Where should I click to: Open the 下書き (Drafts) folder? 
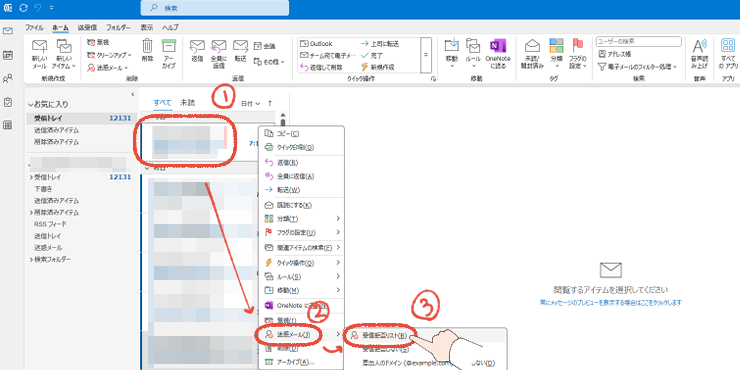tap(43, 189)
